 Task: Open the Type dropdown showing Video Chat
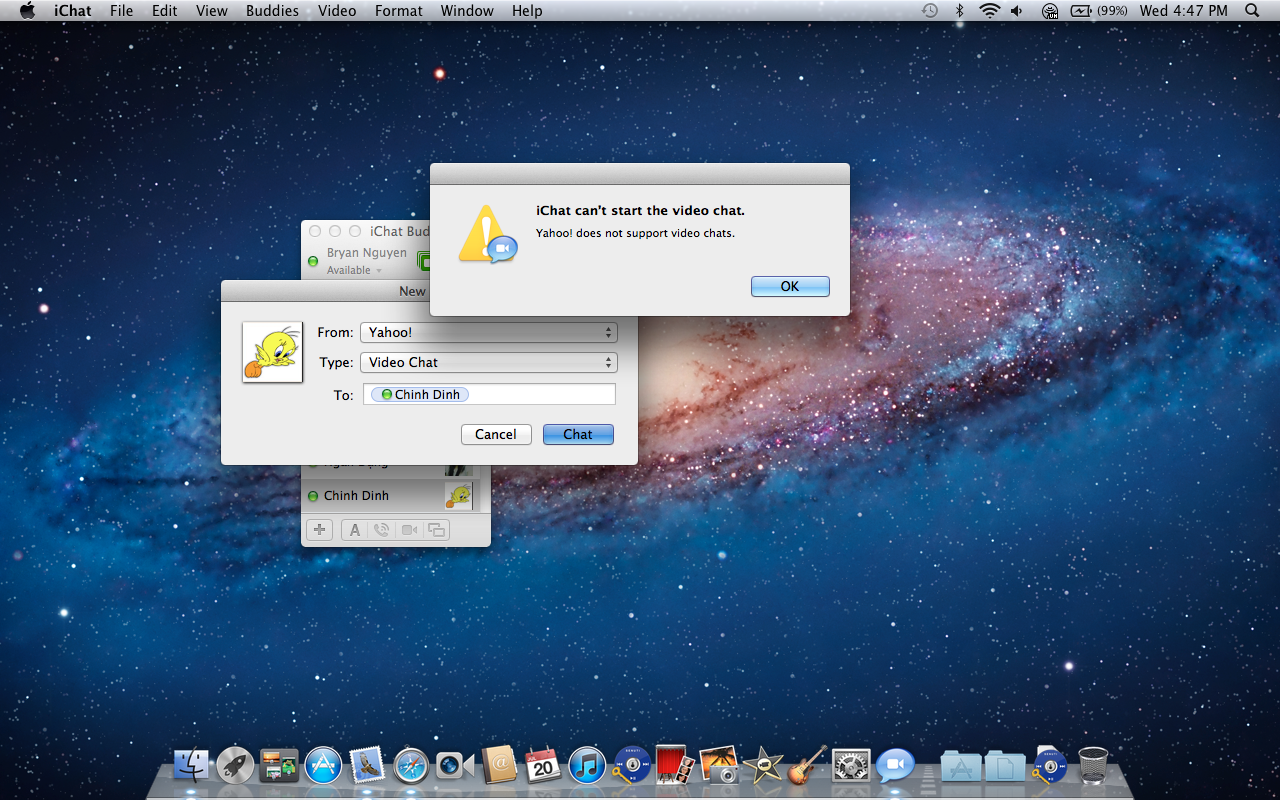tap(489, 362)
